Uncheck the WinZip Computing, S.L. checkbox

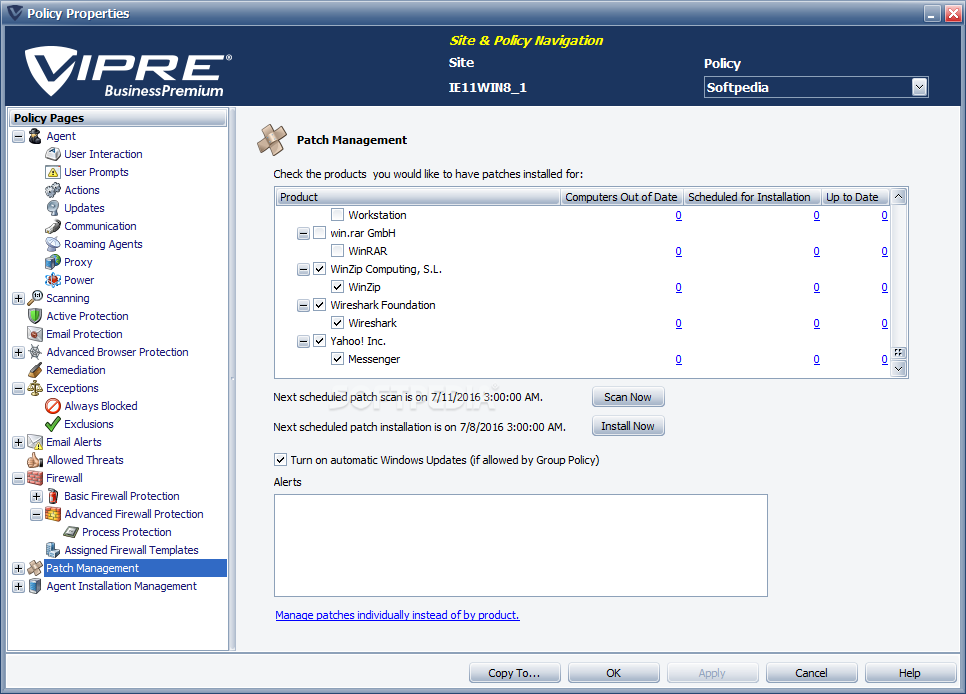pyautogui.click(x=319, y=269)
